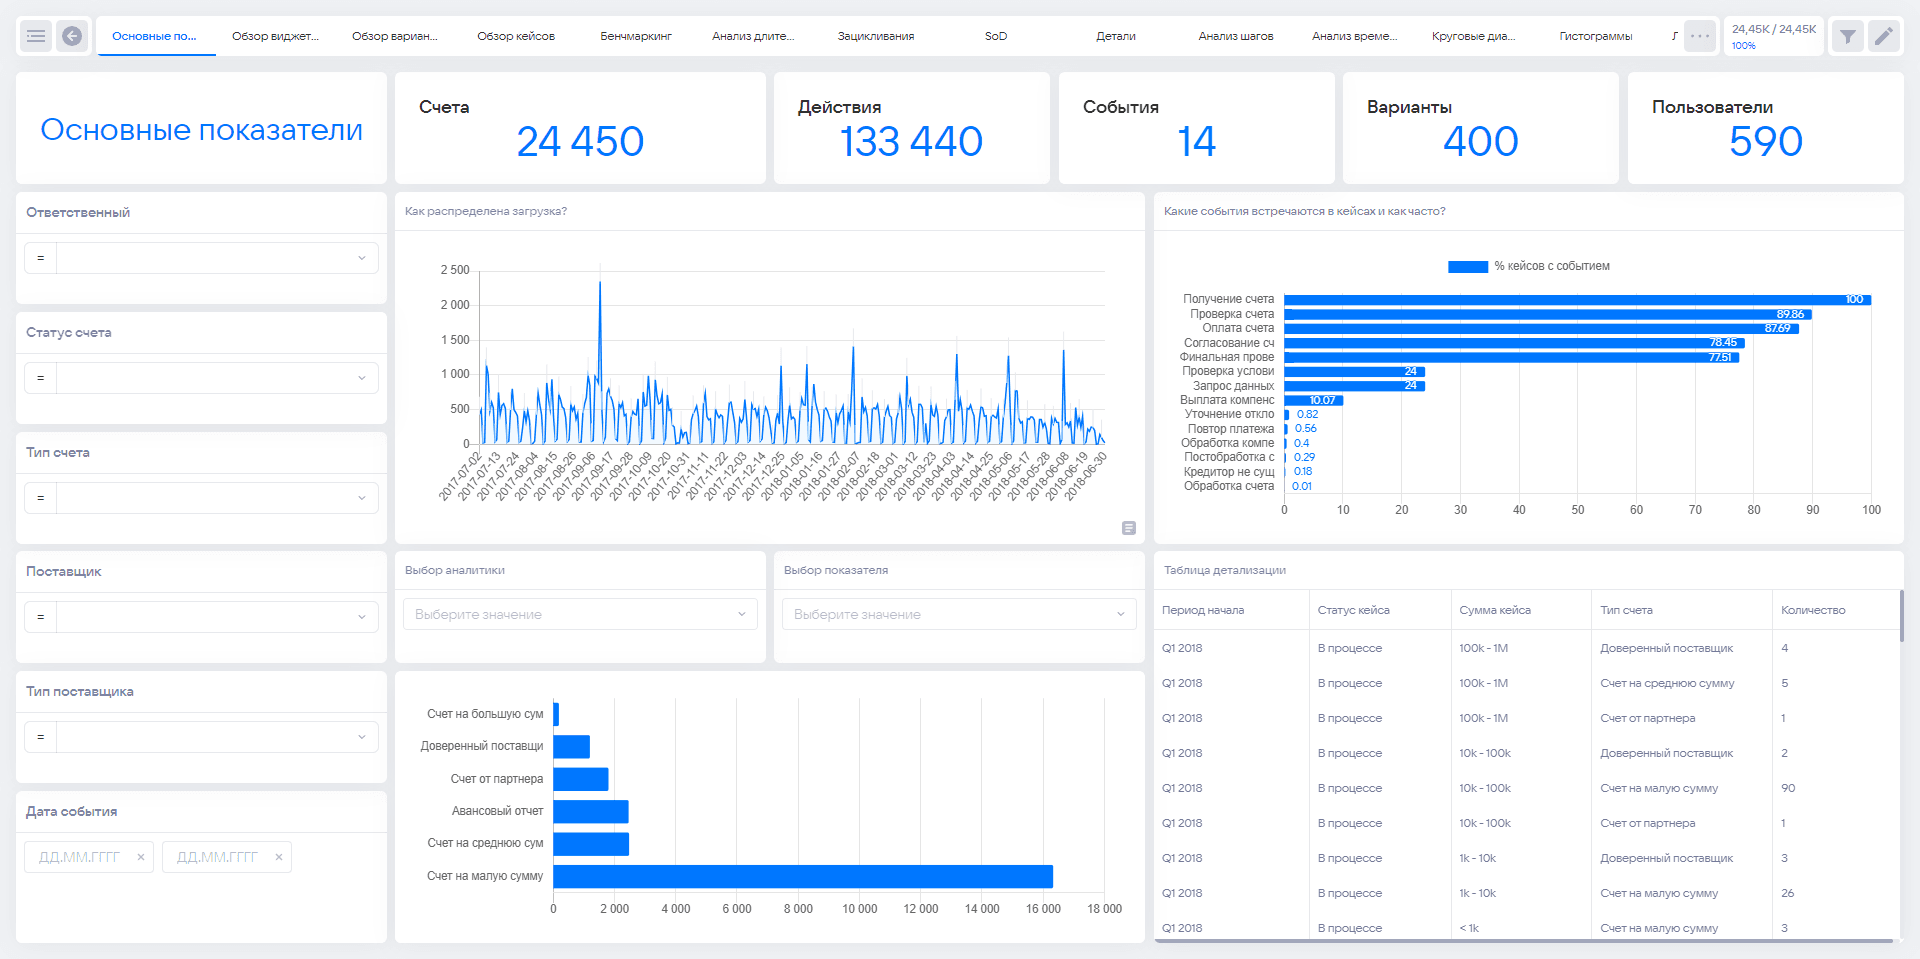Click the < 1k sum cell in table
This screenshot has width=1920, height=959.
(1469, 928)
